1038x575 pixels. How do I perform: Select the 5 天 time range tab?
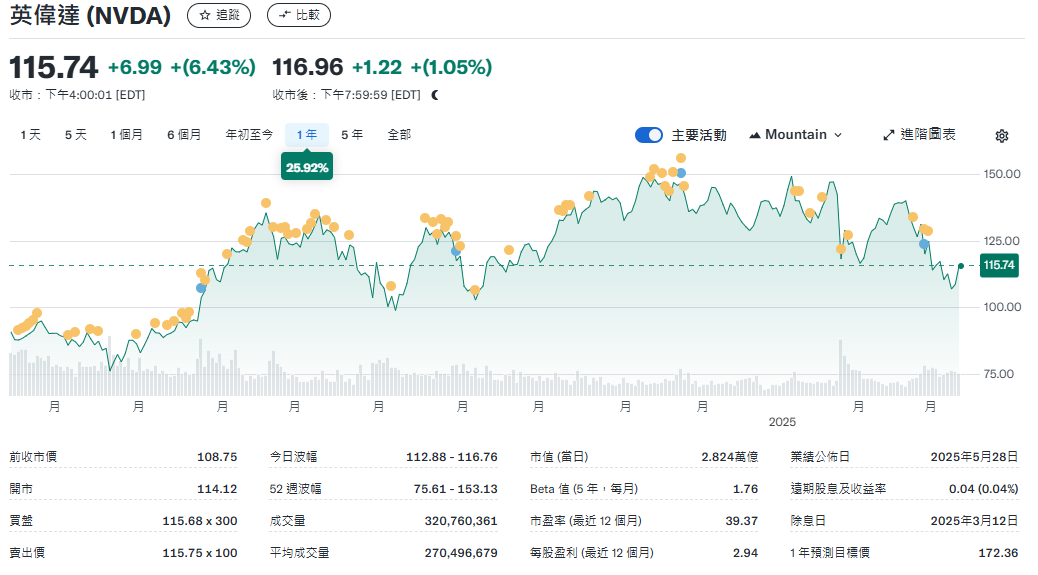75,135
